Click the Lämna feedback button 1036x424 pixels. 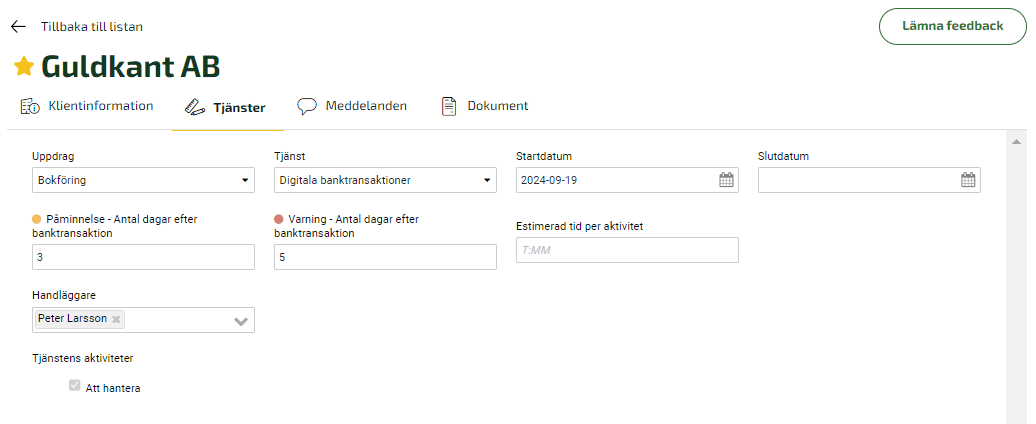coord(953,26)
